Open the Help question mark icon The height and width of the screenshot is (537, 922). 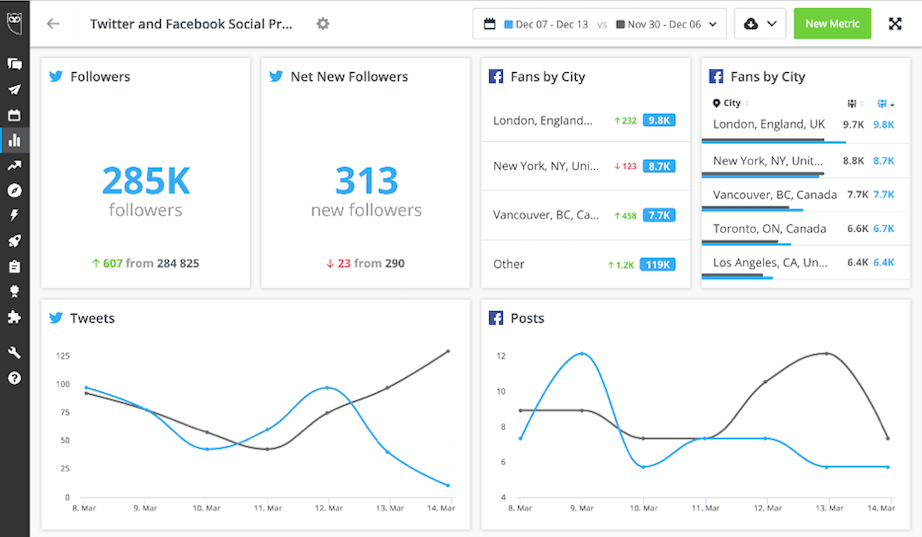coord(14,378)
